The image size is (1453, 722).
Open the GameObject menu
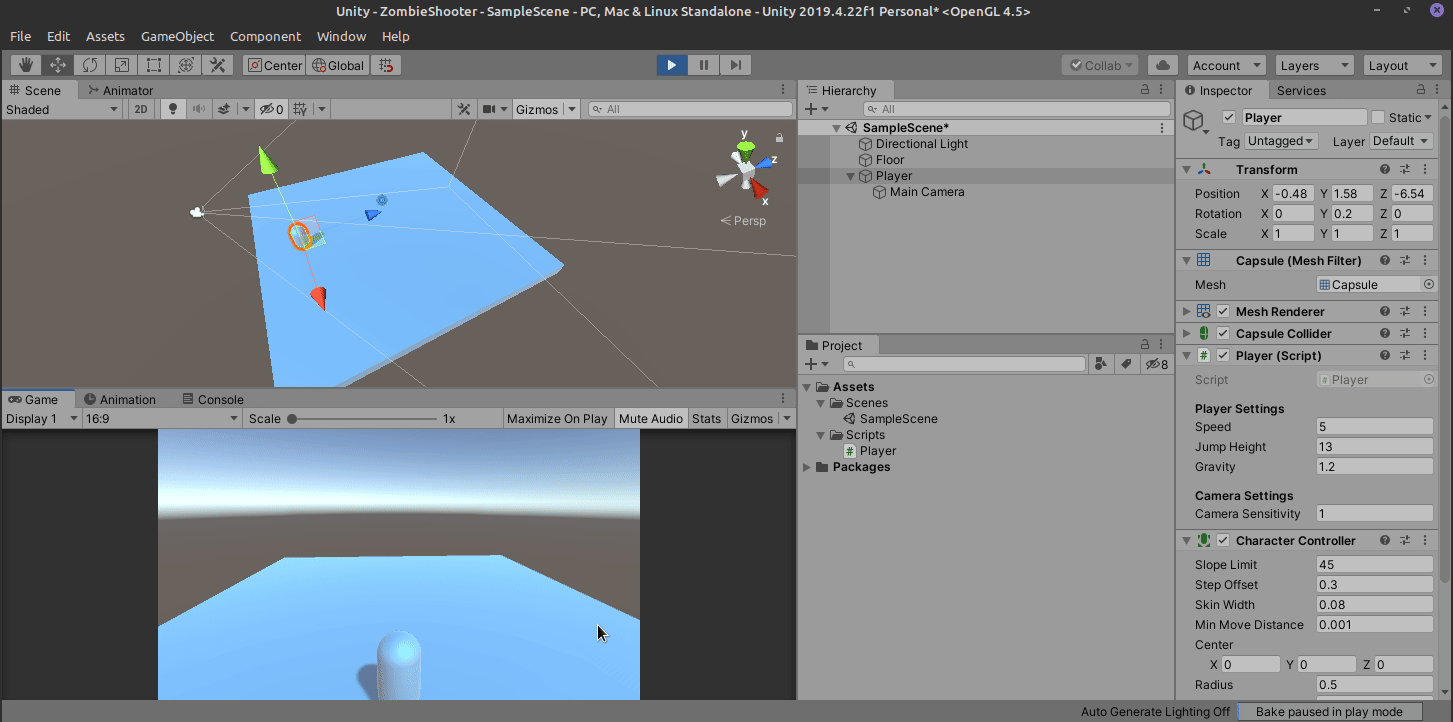coord(177,36)
